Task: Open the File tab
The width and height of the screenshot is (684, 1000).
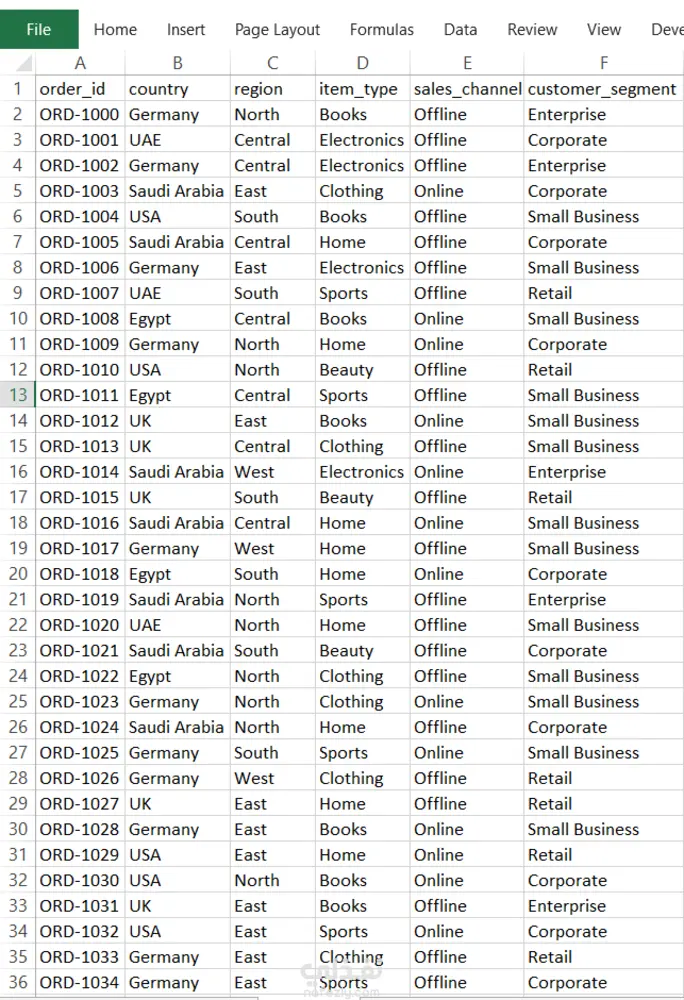Action: pos(39,29)
